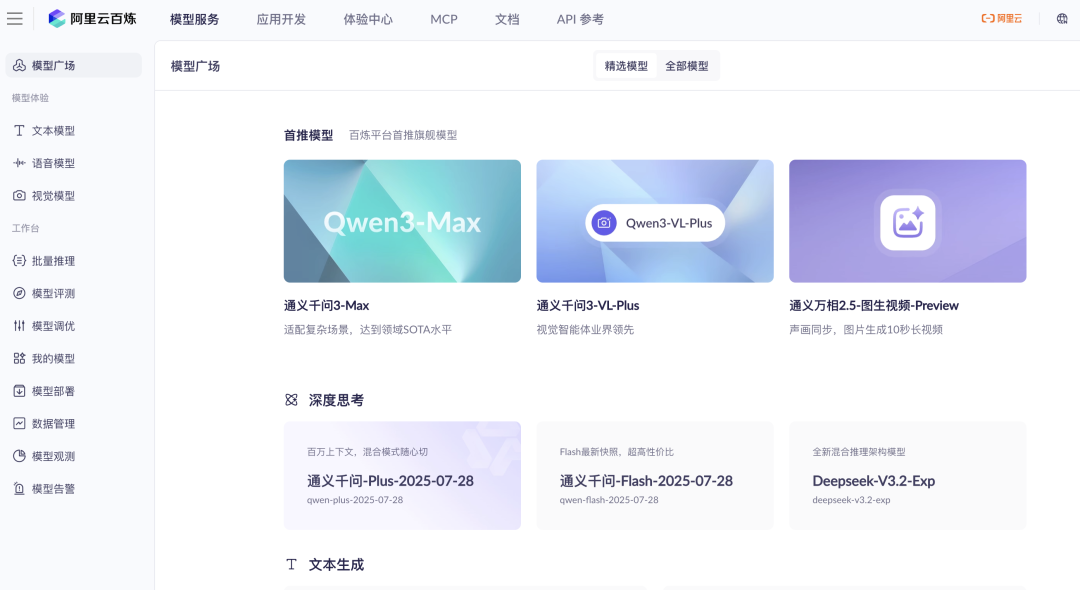Open 体验中心 top menu

pos(368,19)
